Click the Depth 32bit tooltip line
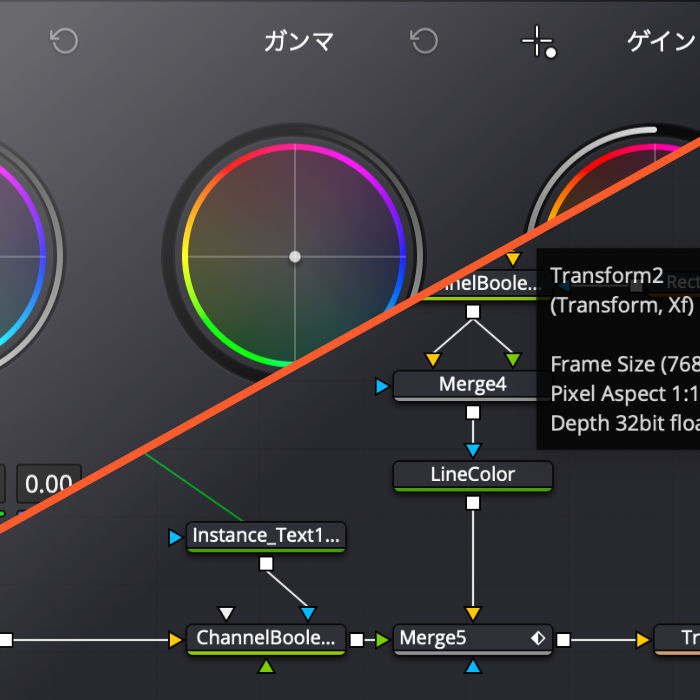The width and height of the screenshot is (700, 700). (x=625, y=423)
